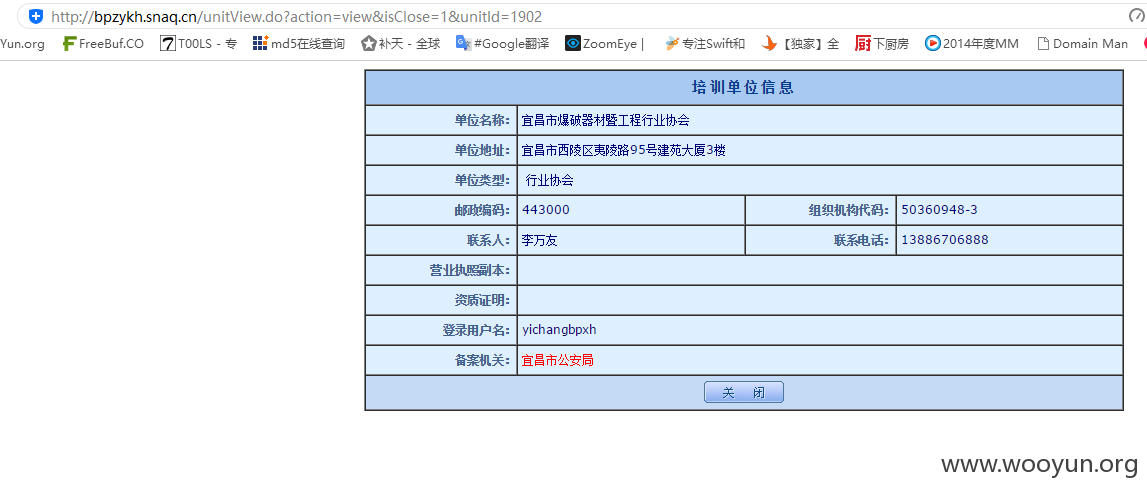Click the Swift bird favicon
This screenshot has height=493, width=1147.
pos(672,44)
